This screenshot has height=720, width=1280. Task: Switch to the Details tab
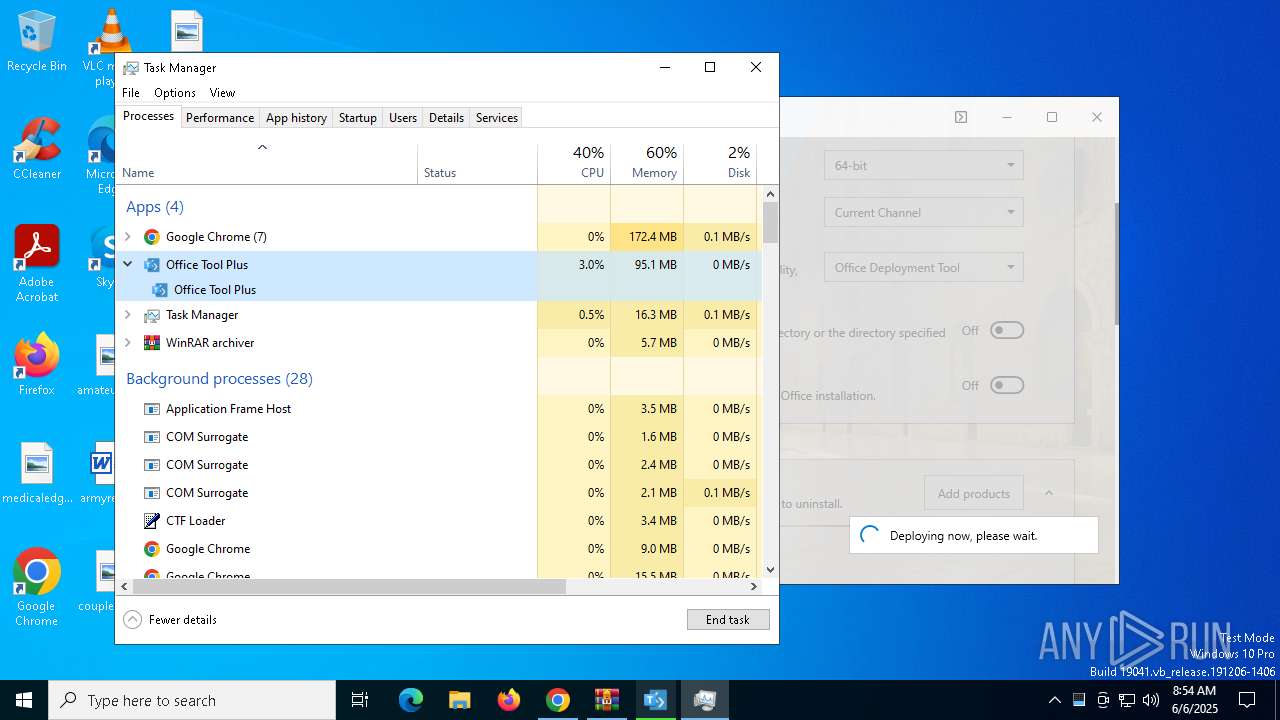pyautogui.click(x=446, y=118)
